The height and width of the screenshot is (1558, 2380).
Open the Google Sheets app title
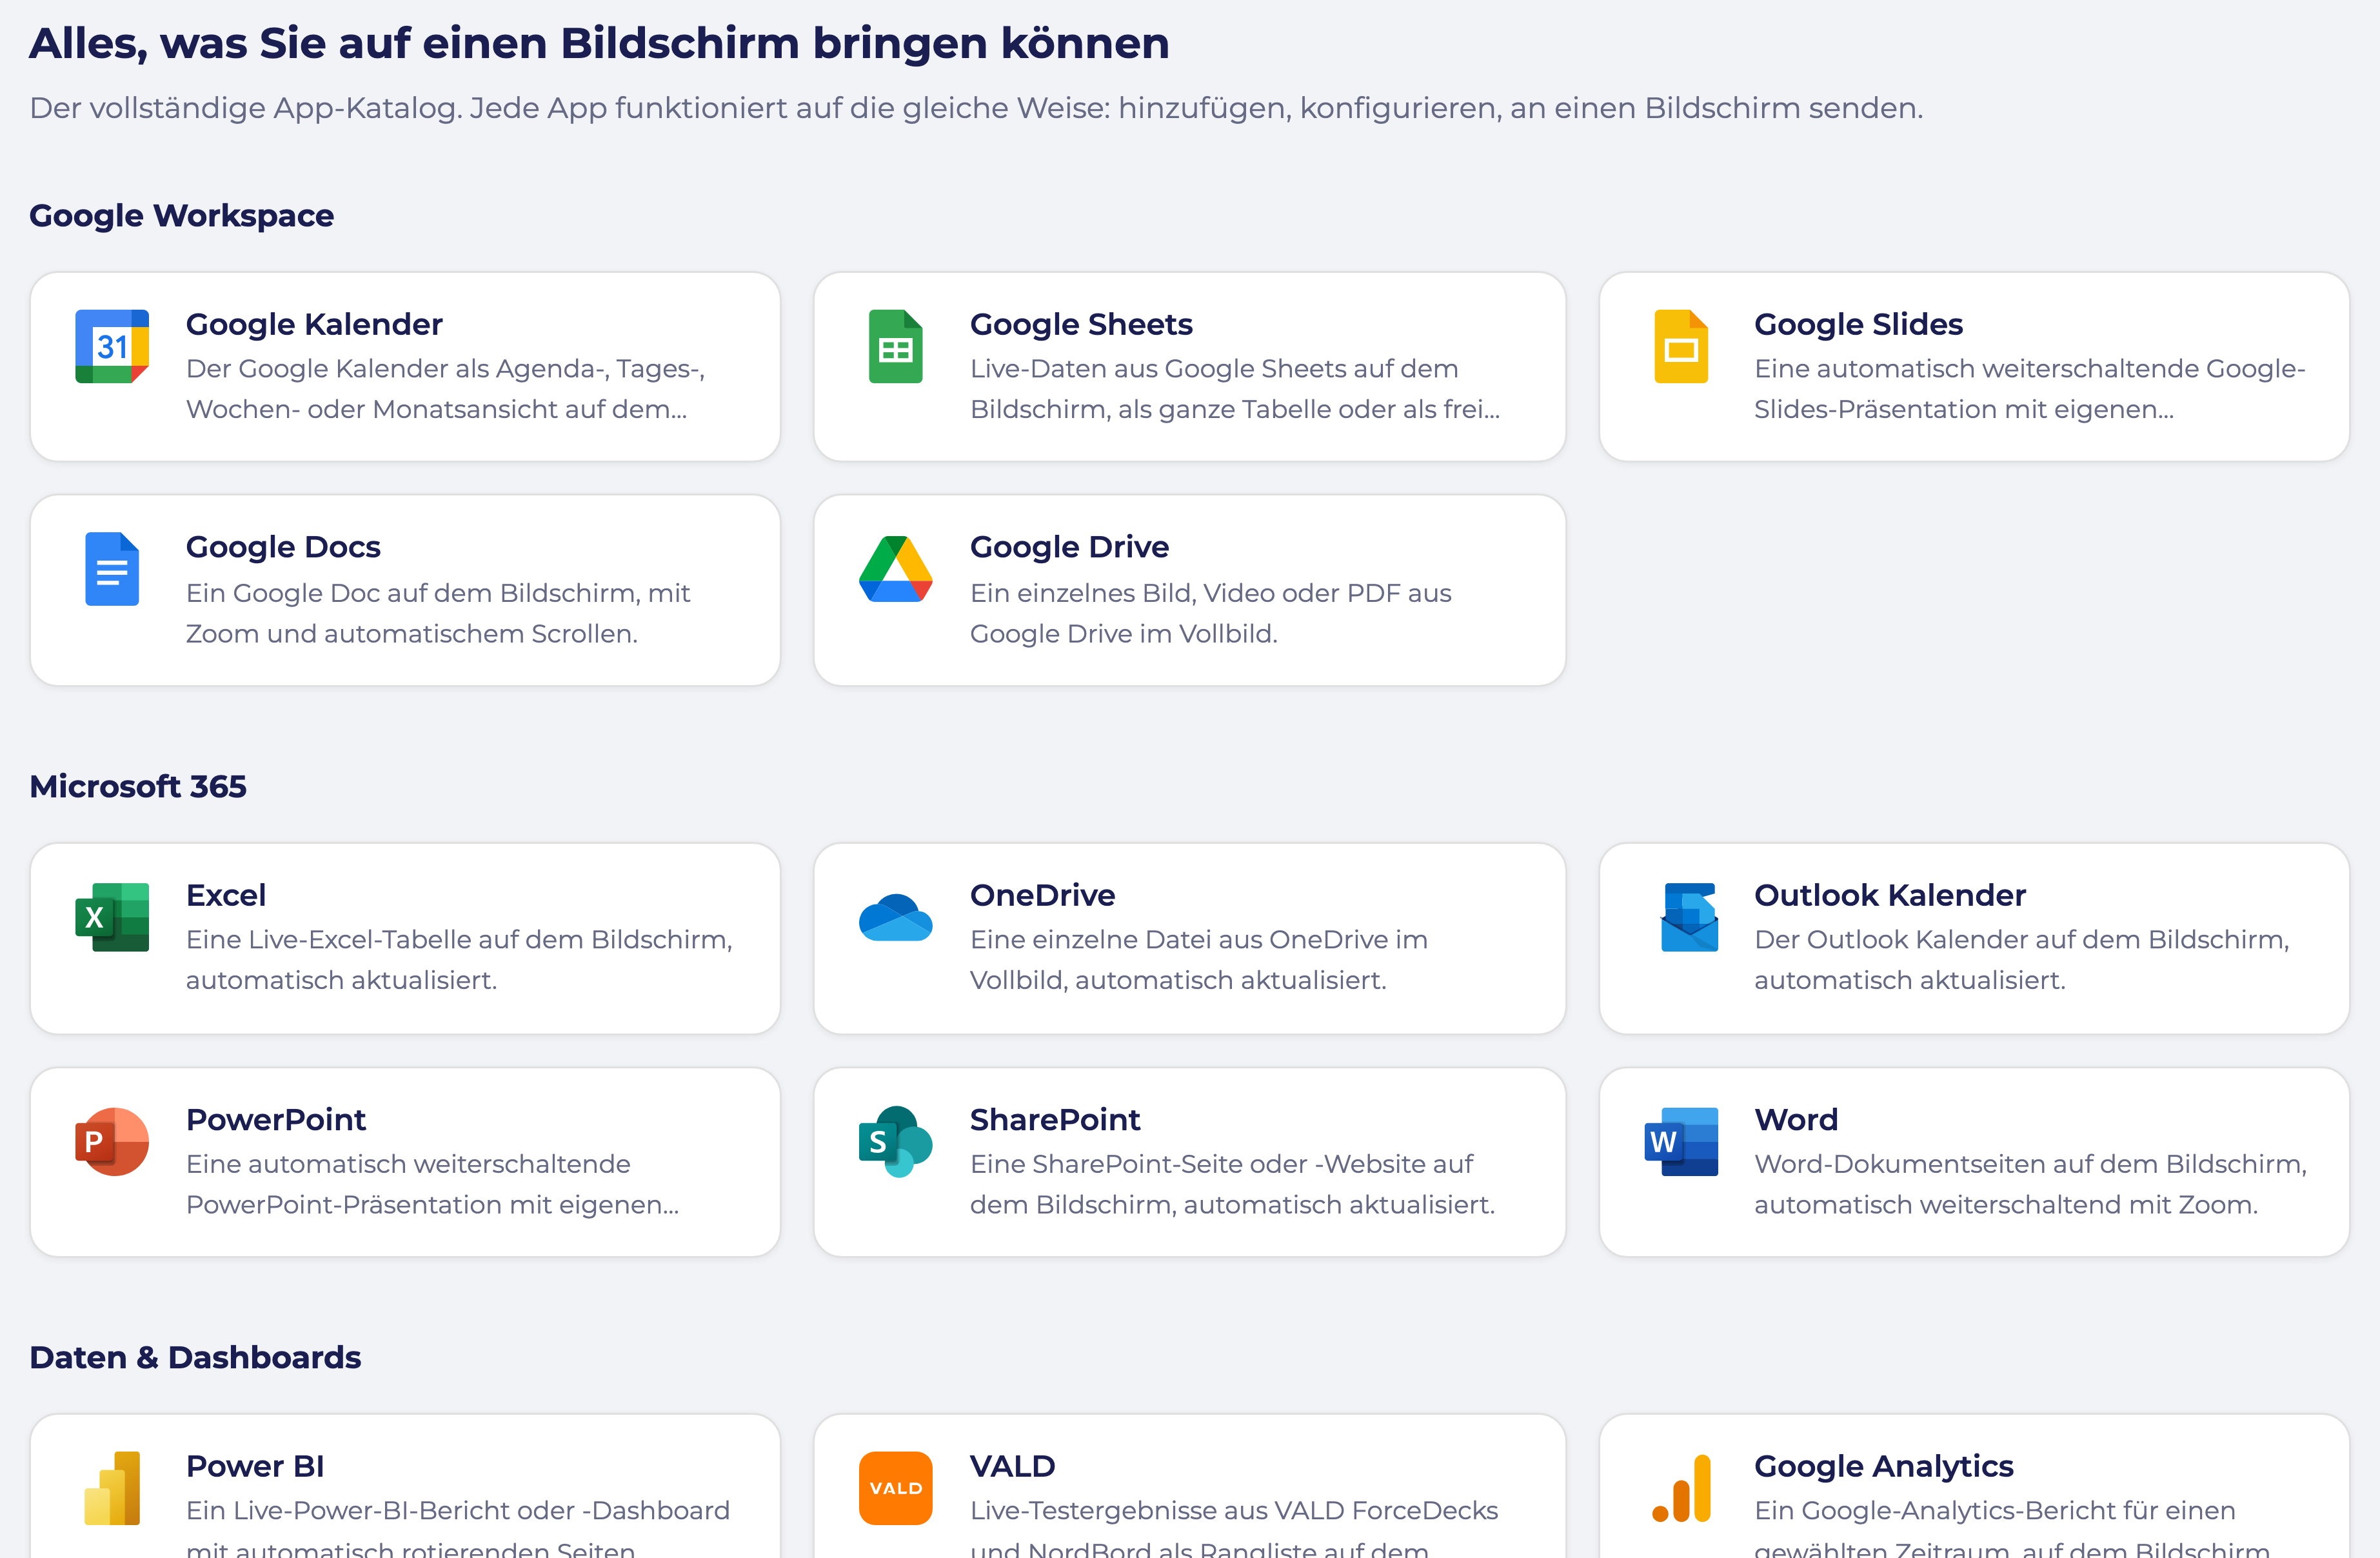pyautogui.click(x=1081, y=324)
